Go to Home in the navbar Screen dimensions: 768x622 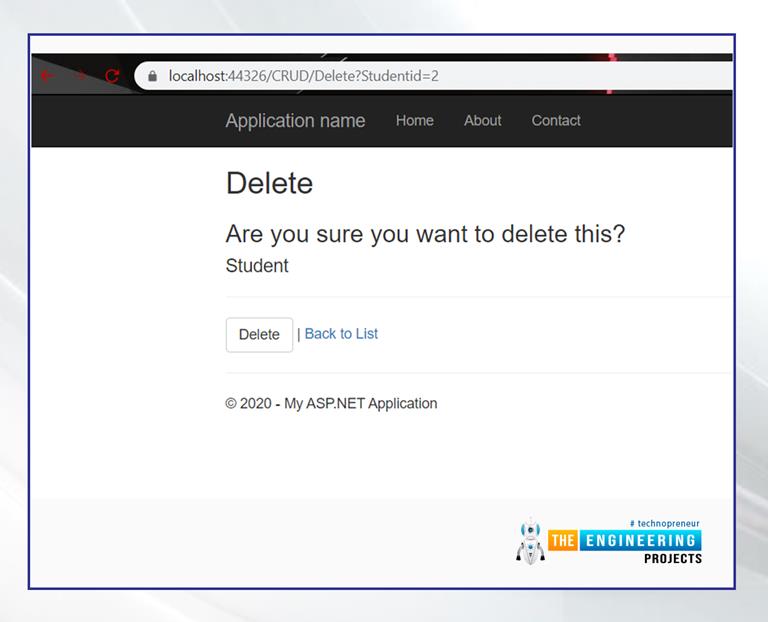click(414, 121)
